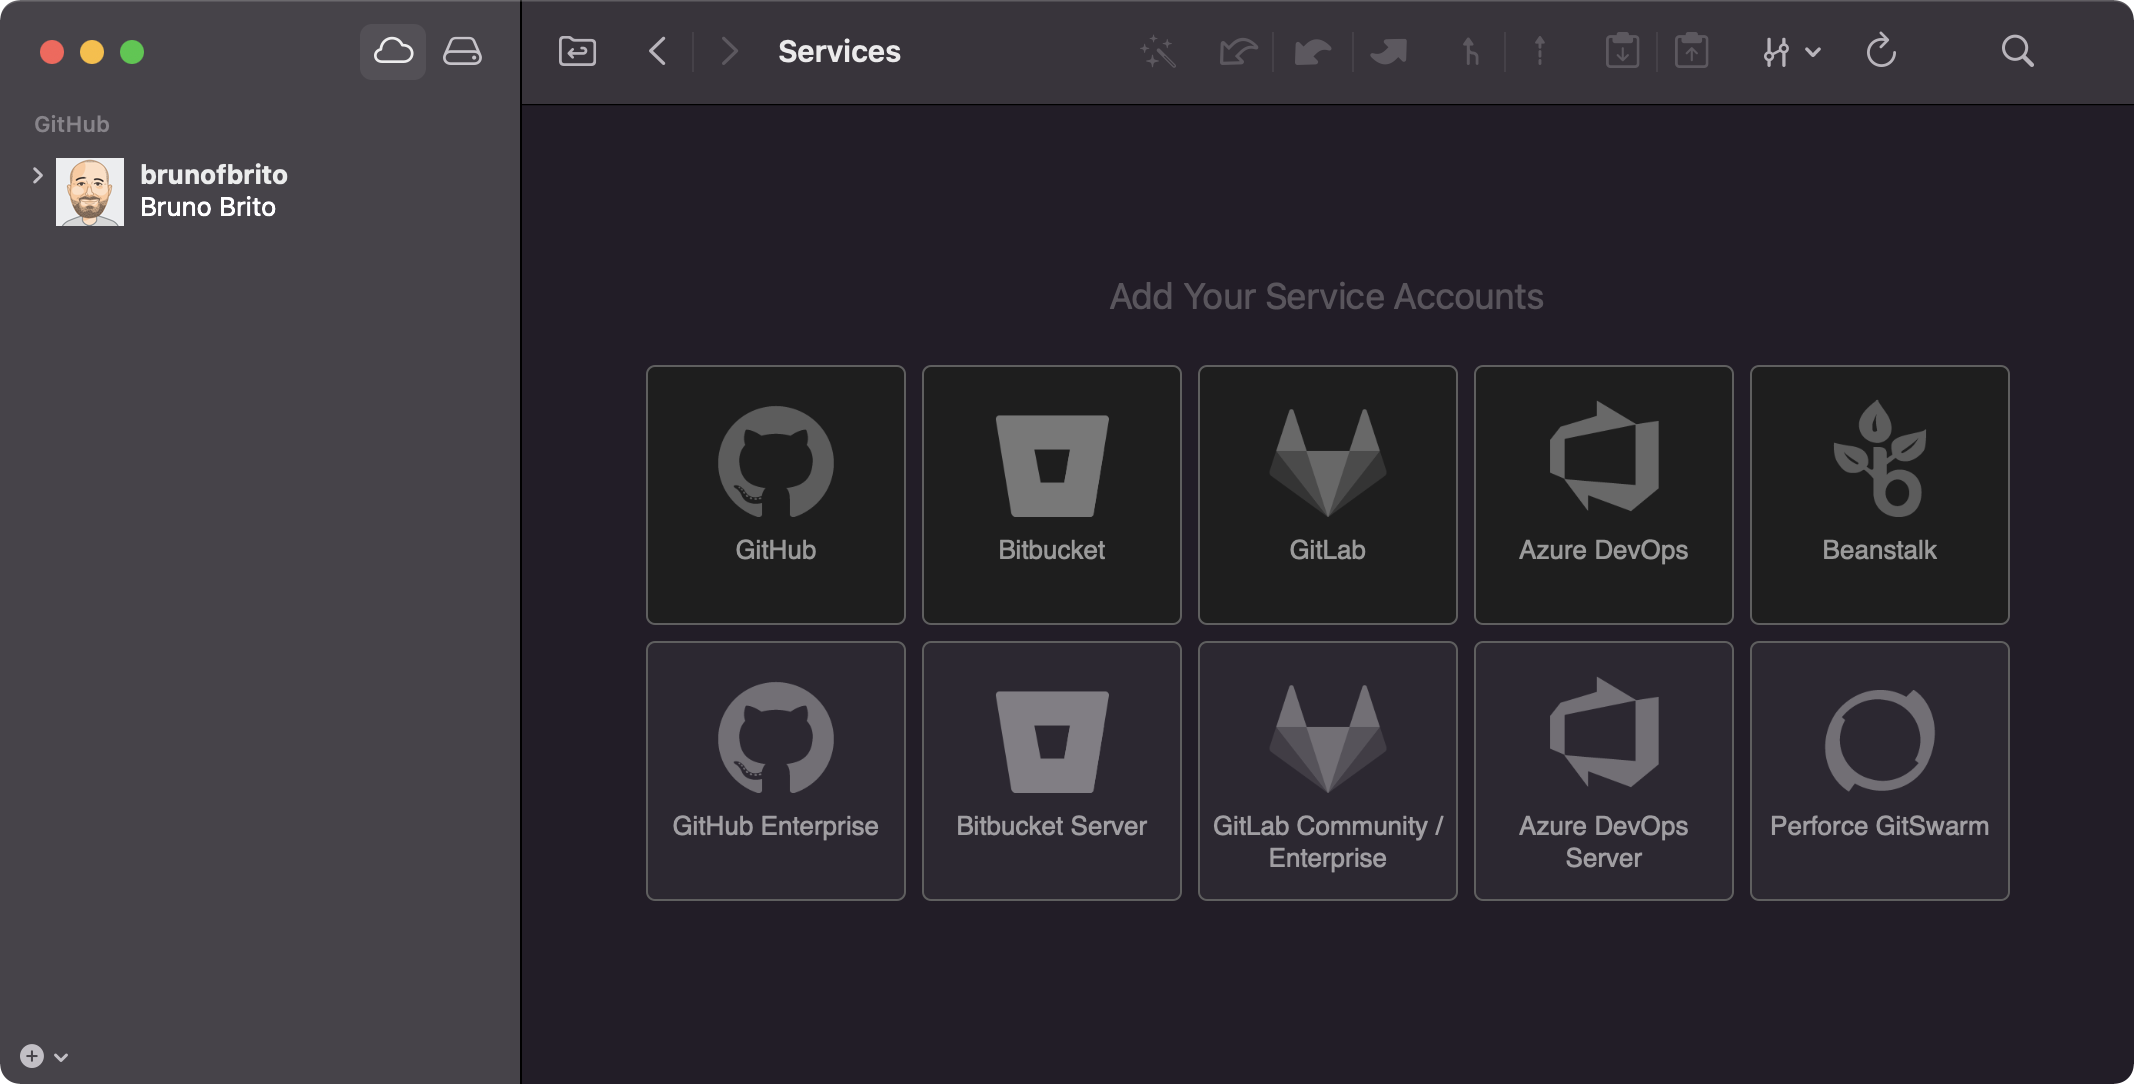Open the filter settings dropdown in the toolbar
The width and height of the screenshot is (2134, 1084).
tap(1789, 50)
